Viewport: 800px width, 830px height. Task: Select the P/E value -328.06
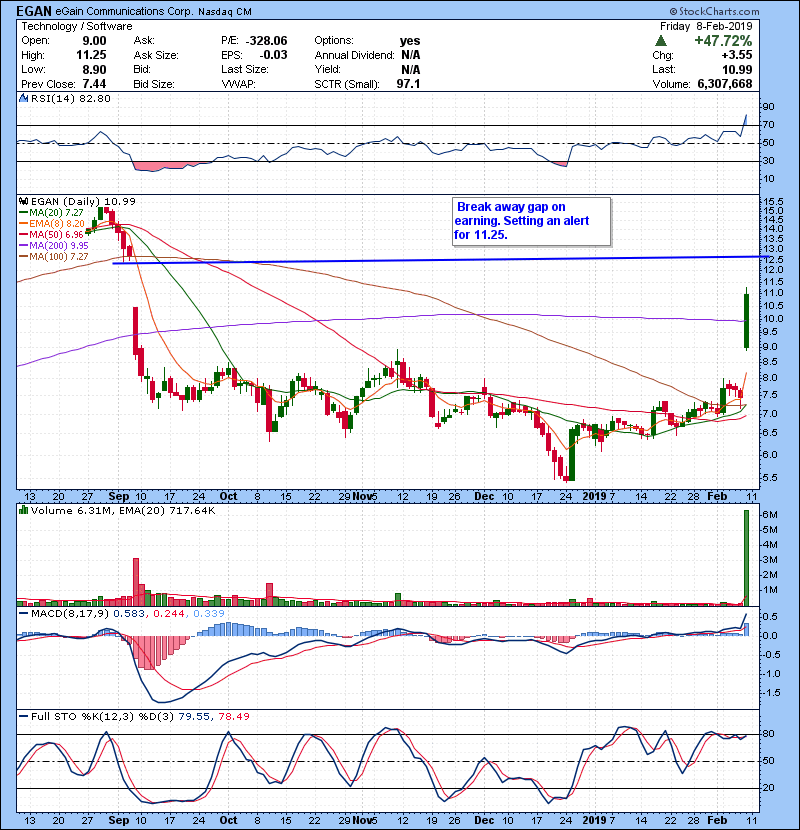pyautogui.click(x=267, y=41)
